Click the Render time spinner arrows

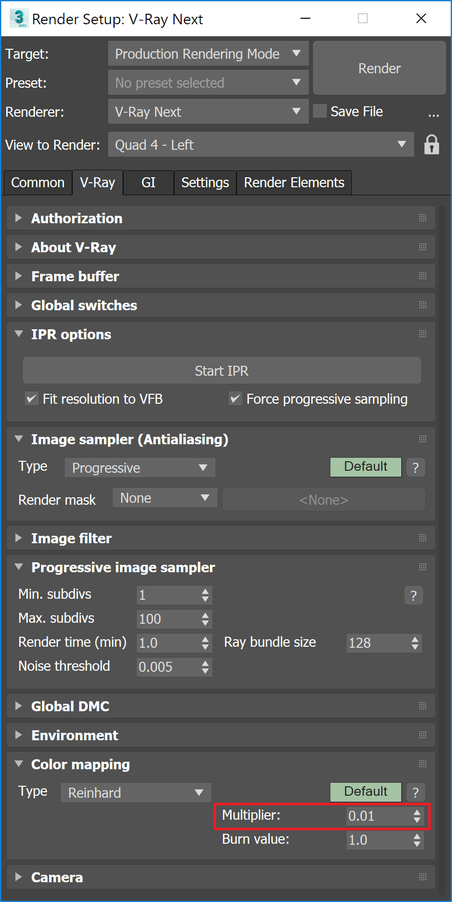click(205, 643)
